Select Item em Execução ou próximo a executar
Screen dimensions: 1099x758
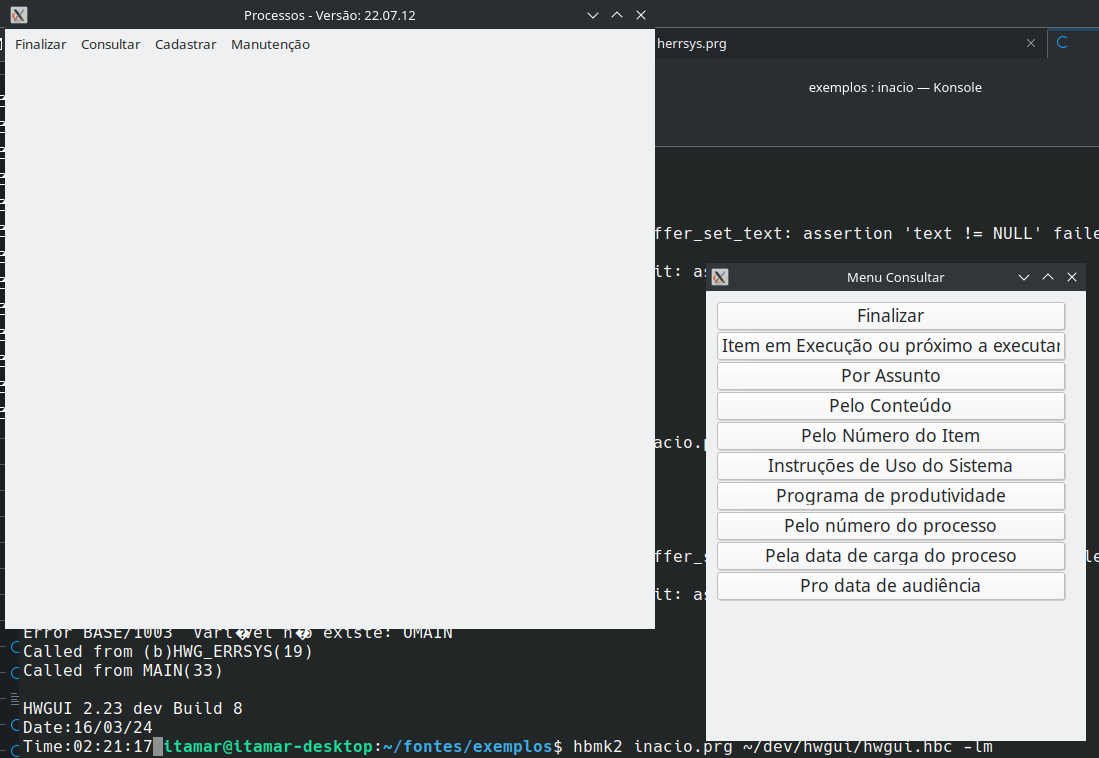pyautogui.click(x=890, y=346)
